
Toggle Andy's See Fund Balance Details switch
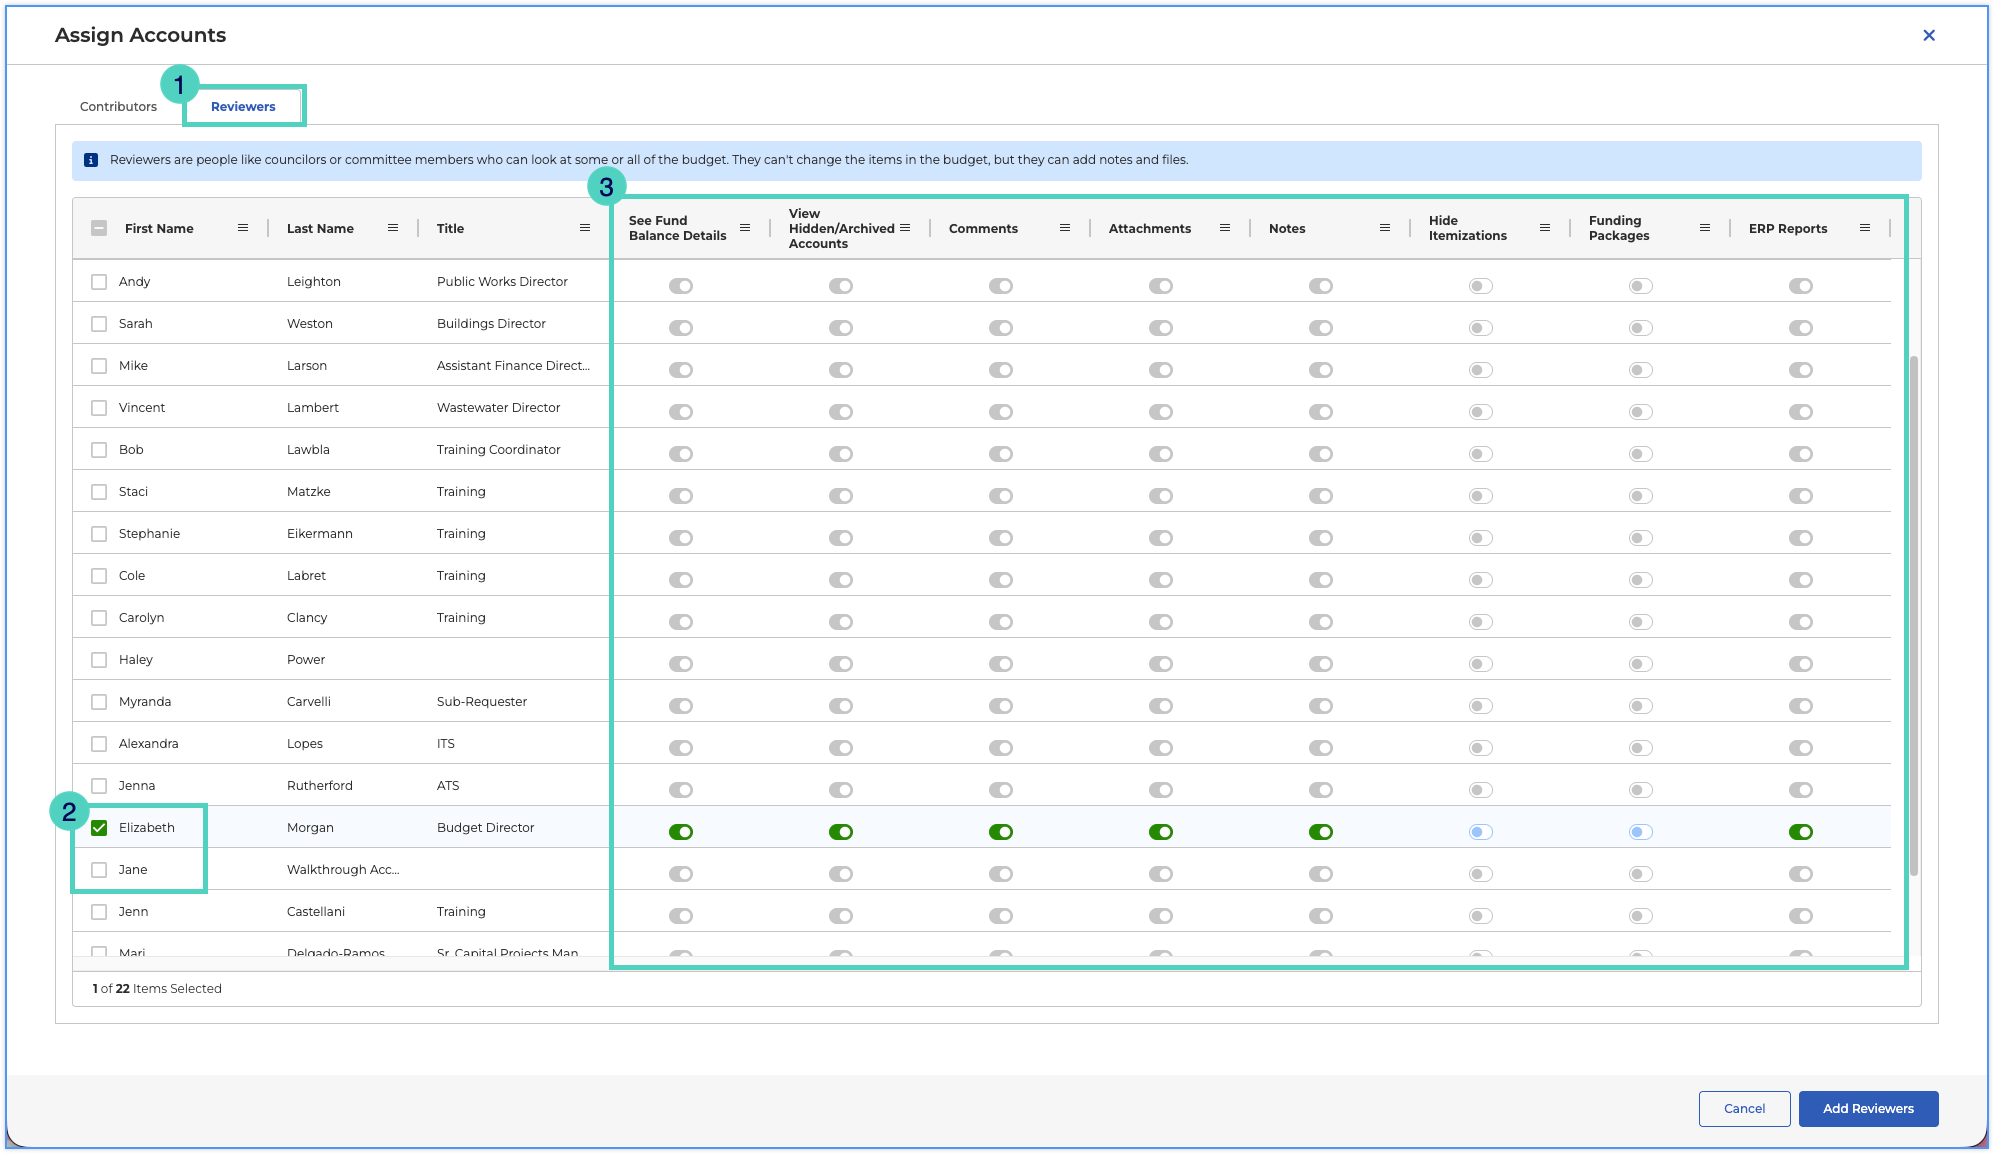point(681,286)
